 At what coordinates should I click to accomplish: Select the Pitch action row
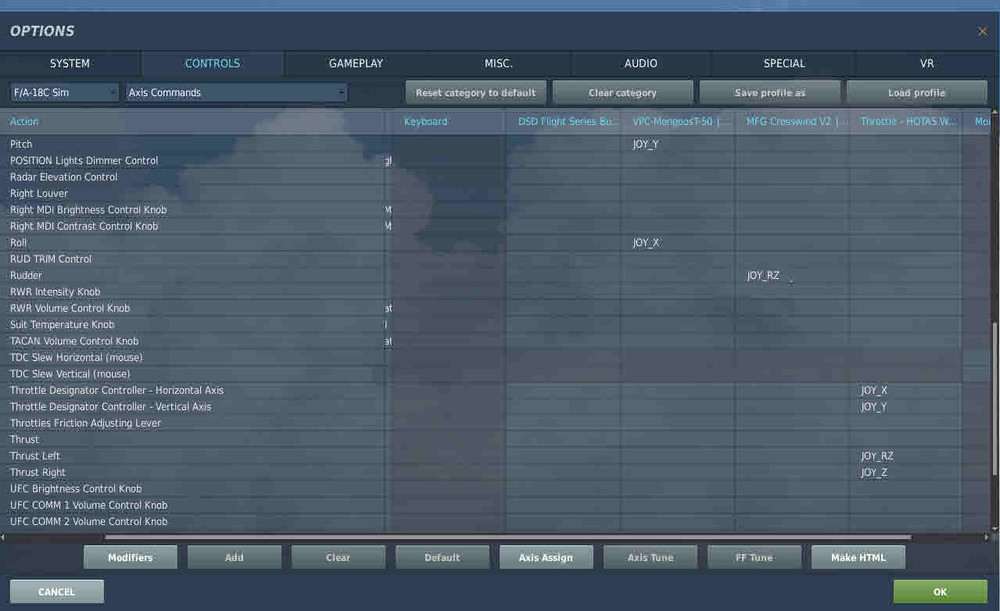191,144
